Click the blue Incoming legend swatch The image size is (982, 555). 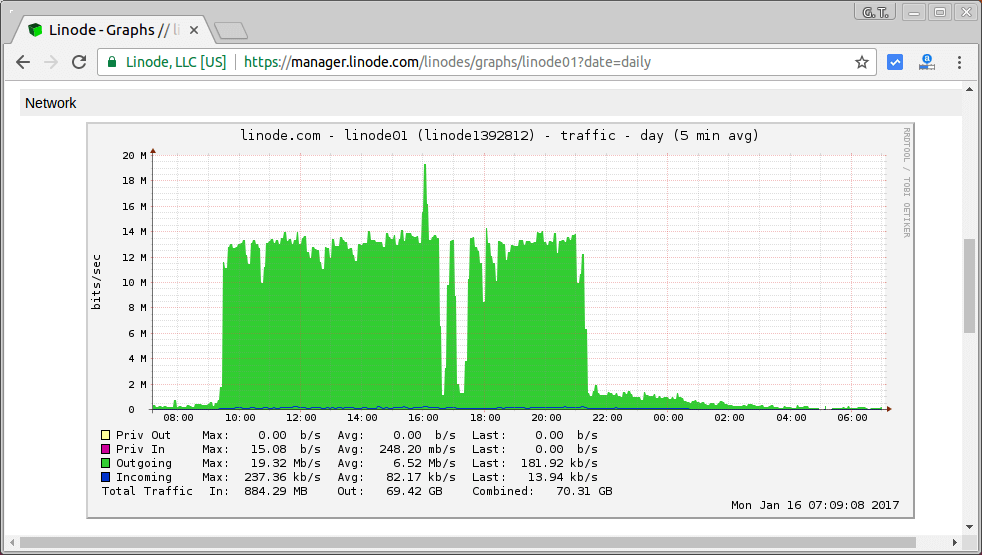click(105, 478)
